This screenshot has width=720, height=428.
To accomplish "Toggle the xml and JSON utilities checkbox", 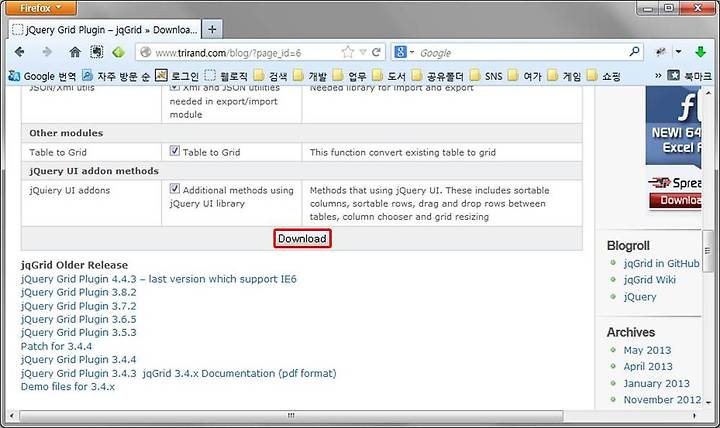I will (x=174, y=87).
